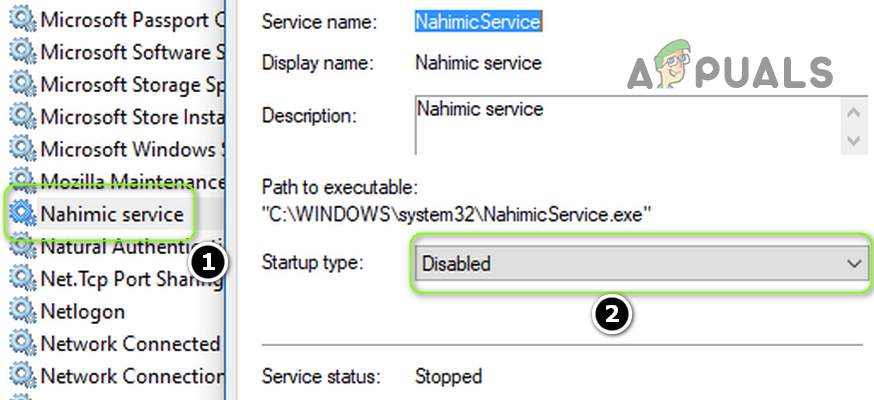This screenshot has width=874, height=400.
Task: Click gear icon beside Nahimic service
Action: [22, 214]
